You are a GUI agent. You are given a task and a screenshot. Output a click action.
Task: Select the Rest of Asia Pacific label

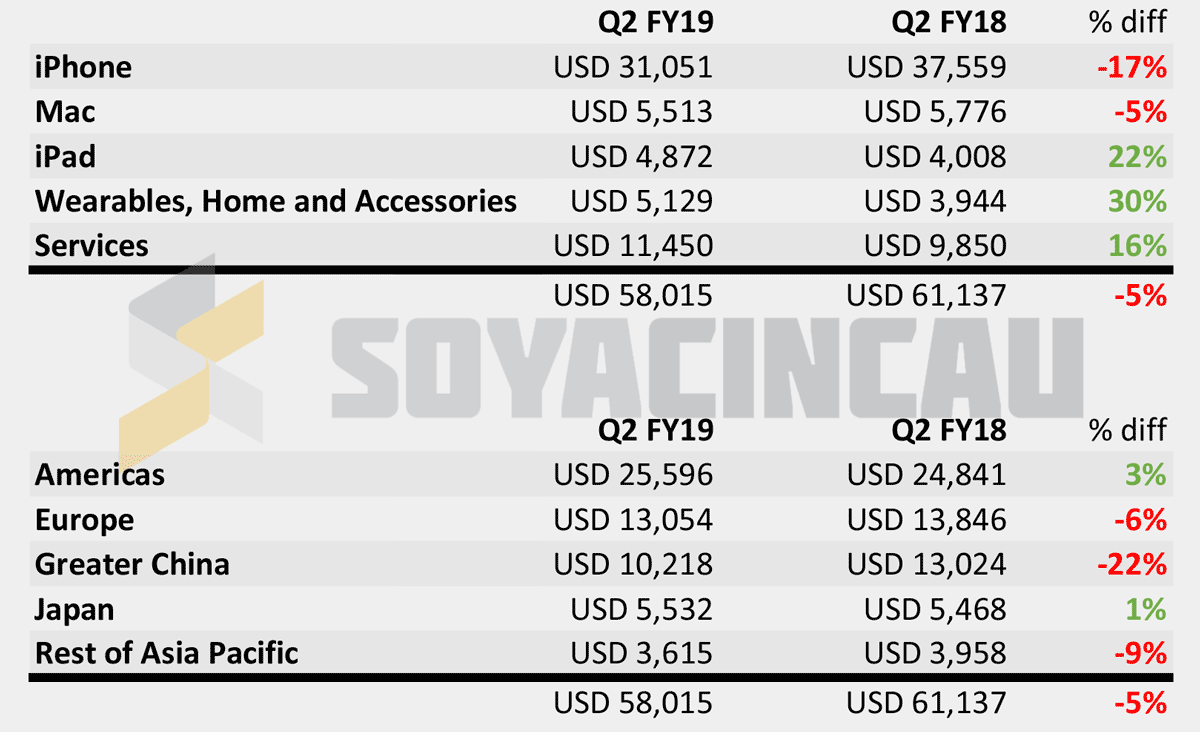(167, 653)
